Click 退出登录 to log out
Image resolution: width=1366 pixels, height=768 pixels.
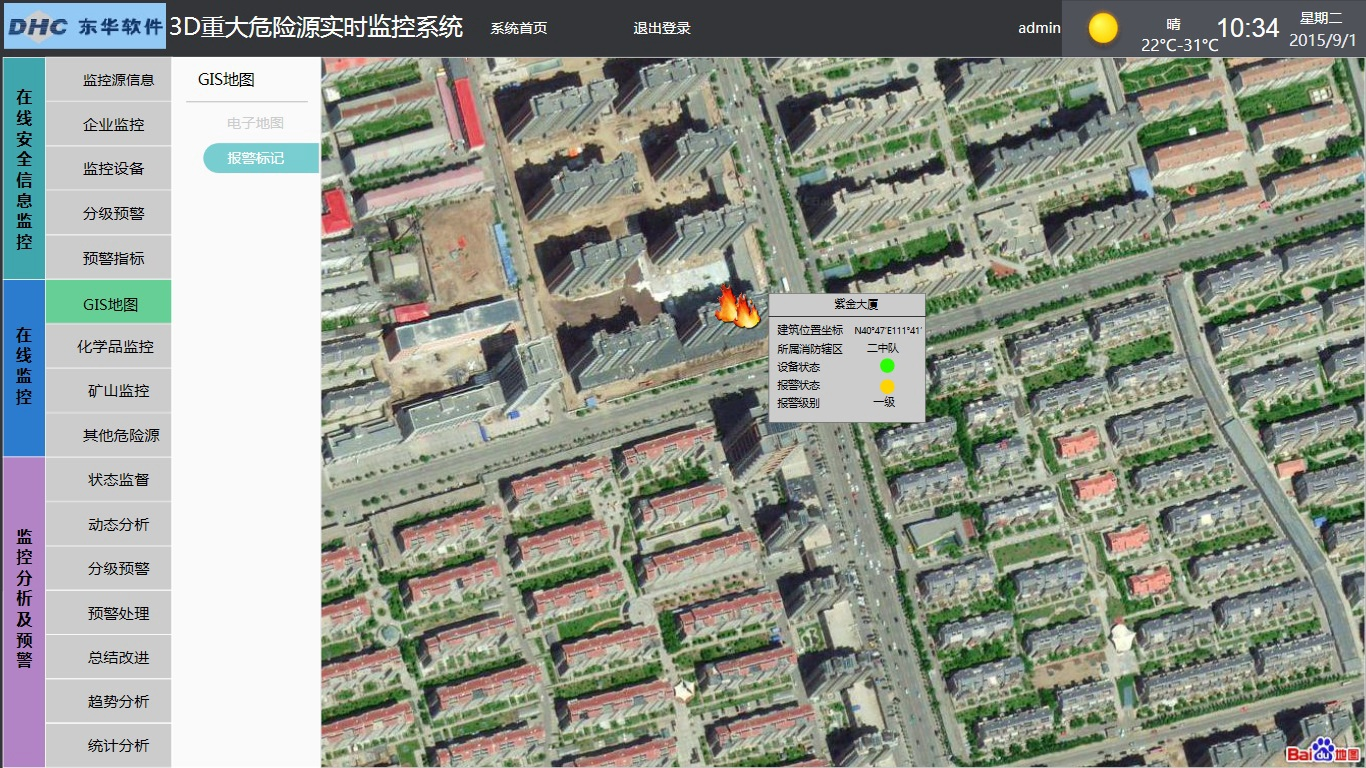(x=661, y=28)
